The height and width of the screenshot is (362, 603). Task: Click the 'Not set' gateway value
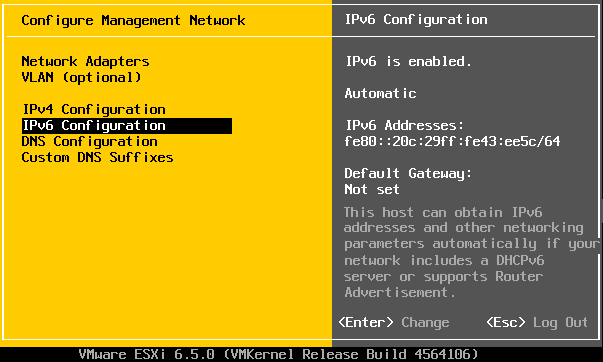[372, 189]
